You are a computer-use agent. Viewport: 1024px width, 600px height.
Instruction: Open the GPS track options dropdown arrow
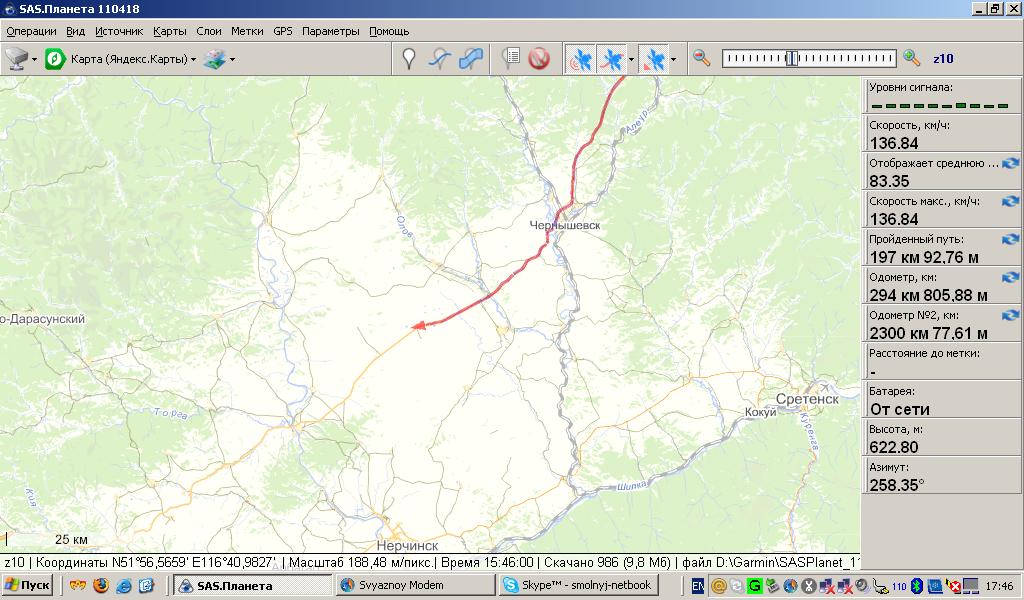(x=632, y=59)
